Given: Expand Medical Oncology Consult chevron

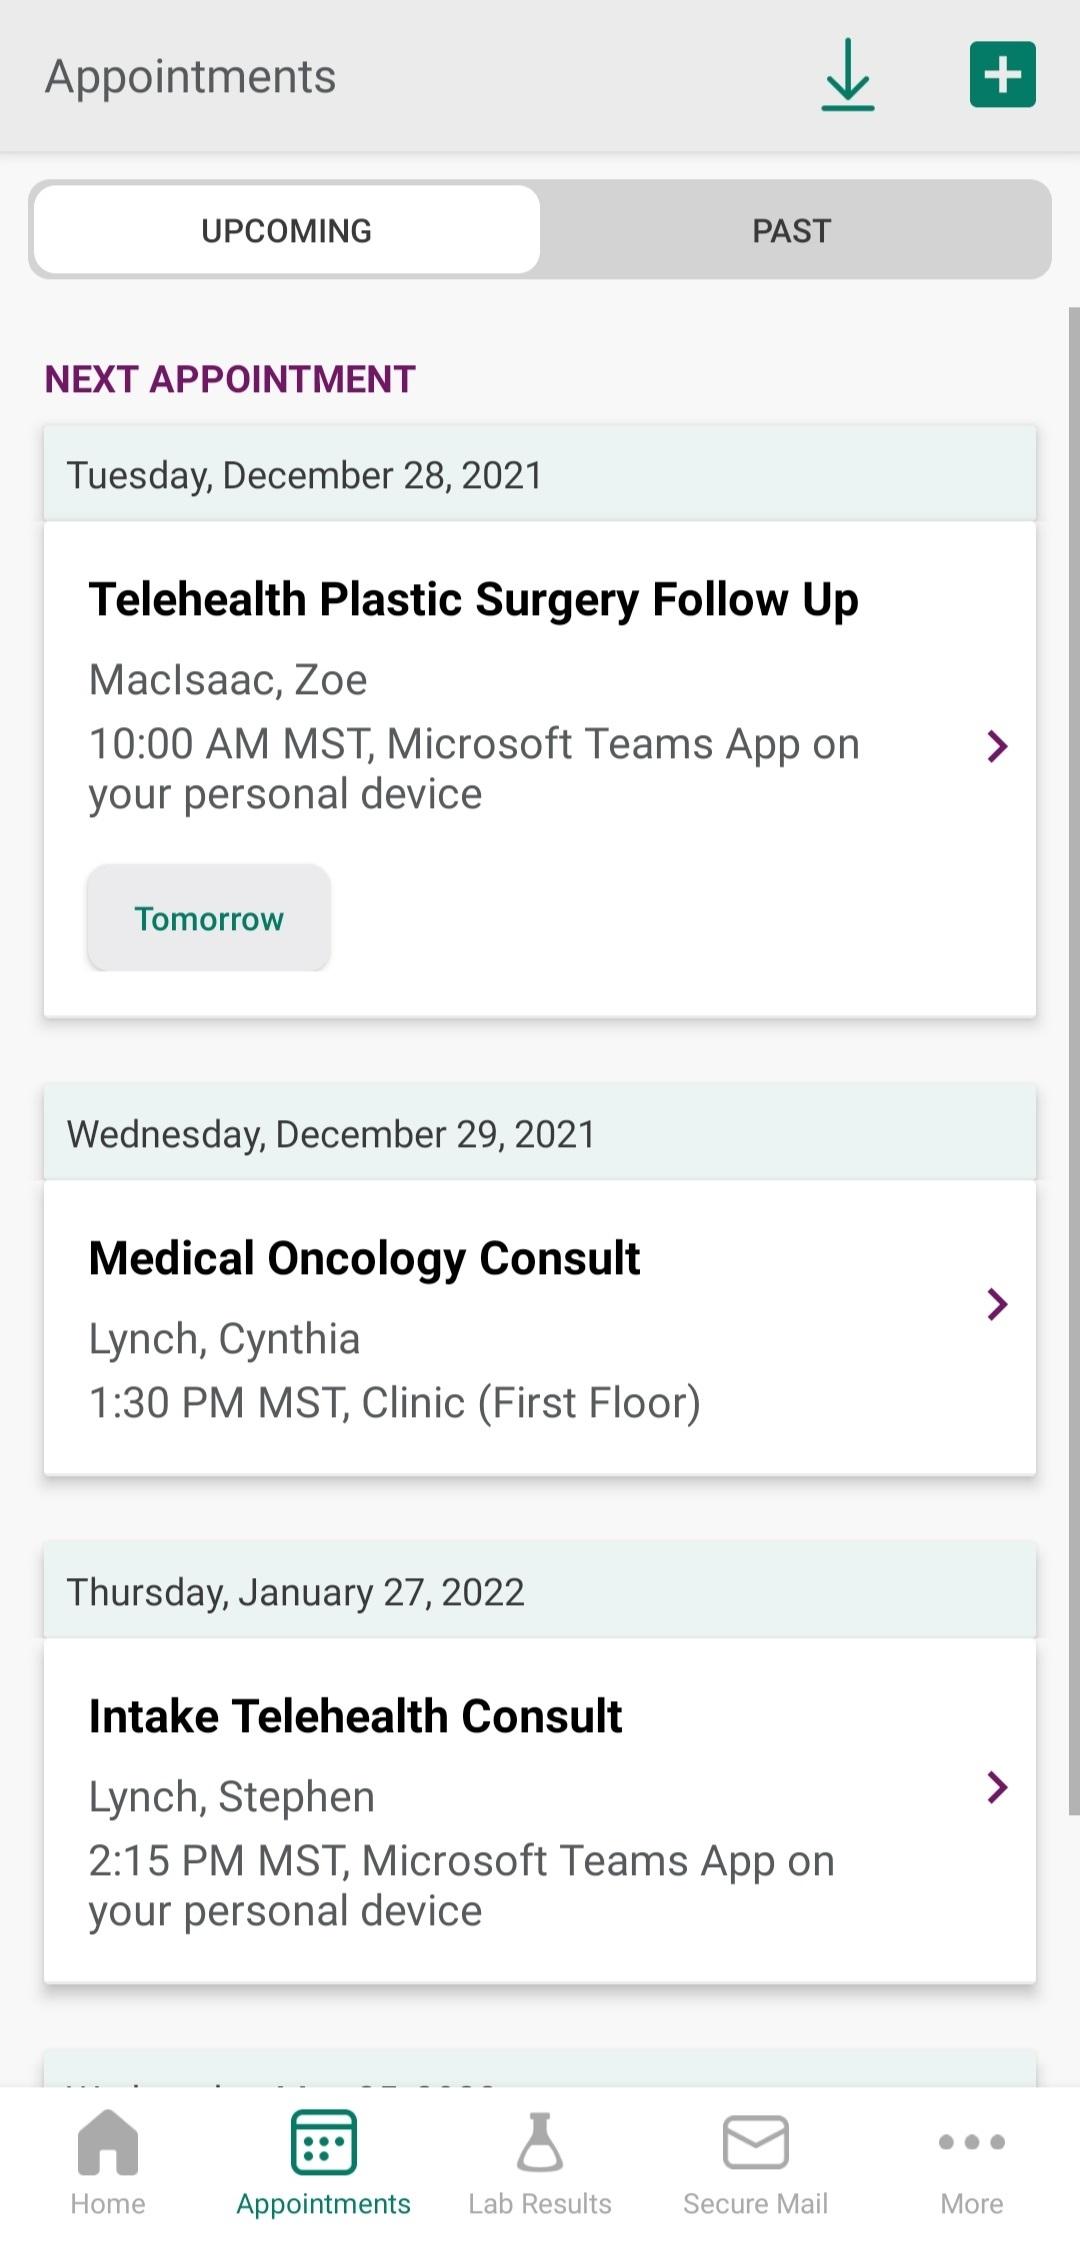Looking at the screenshot, I should [997, 1304].
